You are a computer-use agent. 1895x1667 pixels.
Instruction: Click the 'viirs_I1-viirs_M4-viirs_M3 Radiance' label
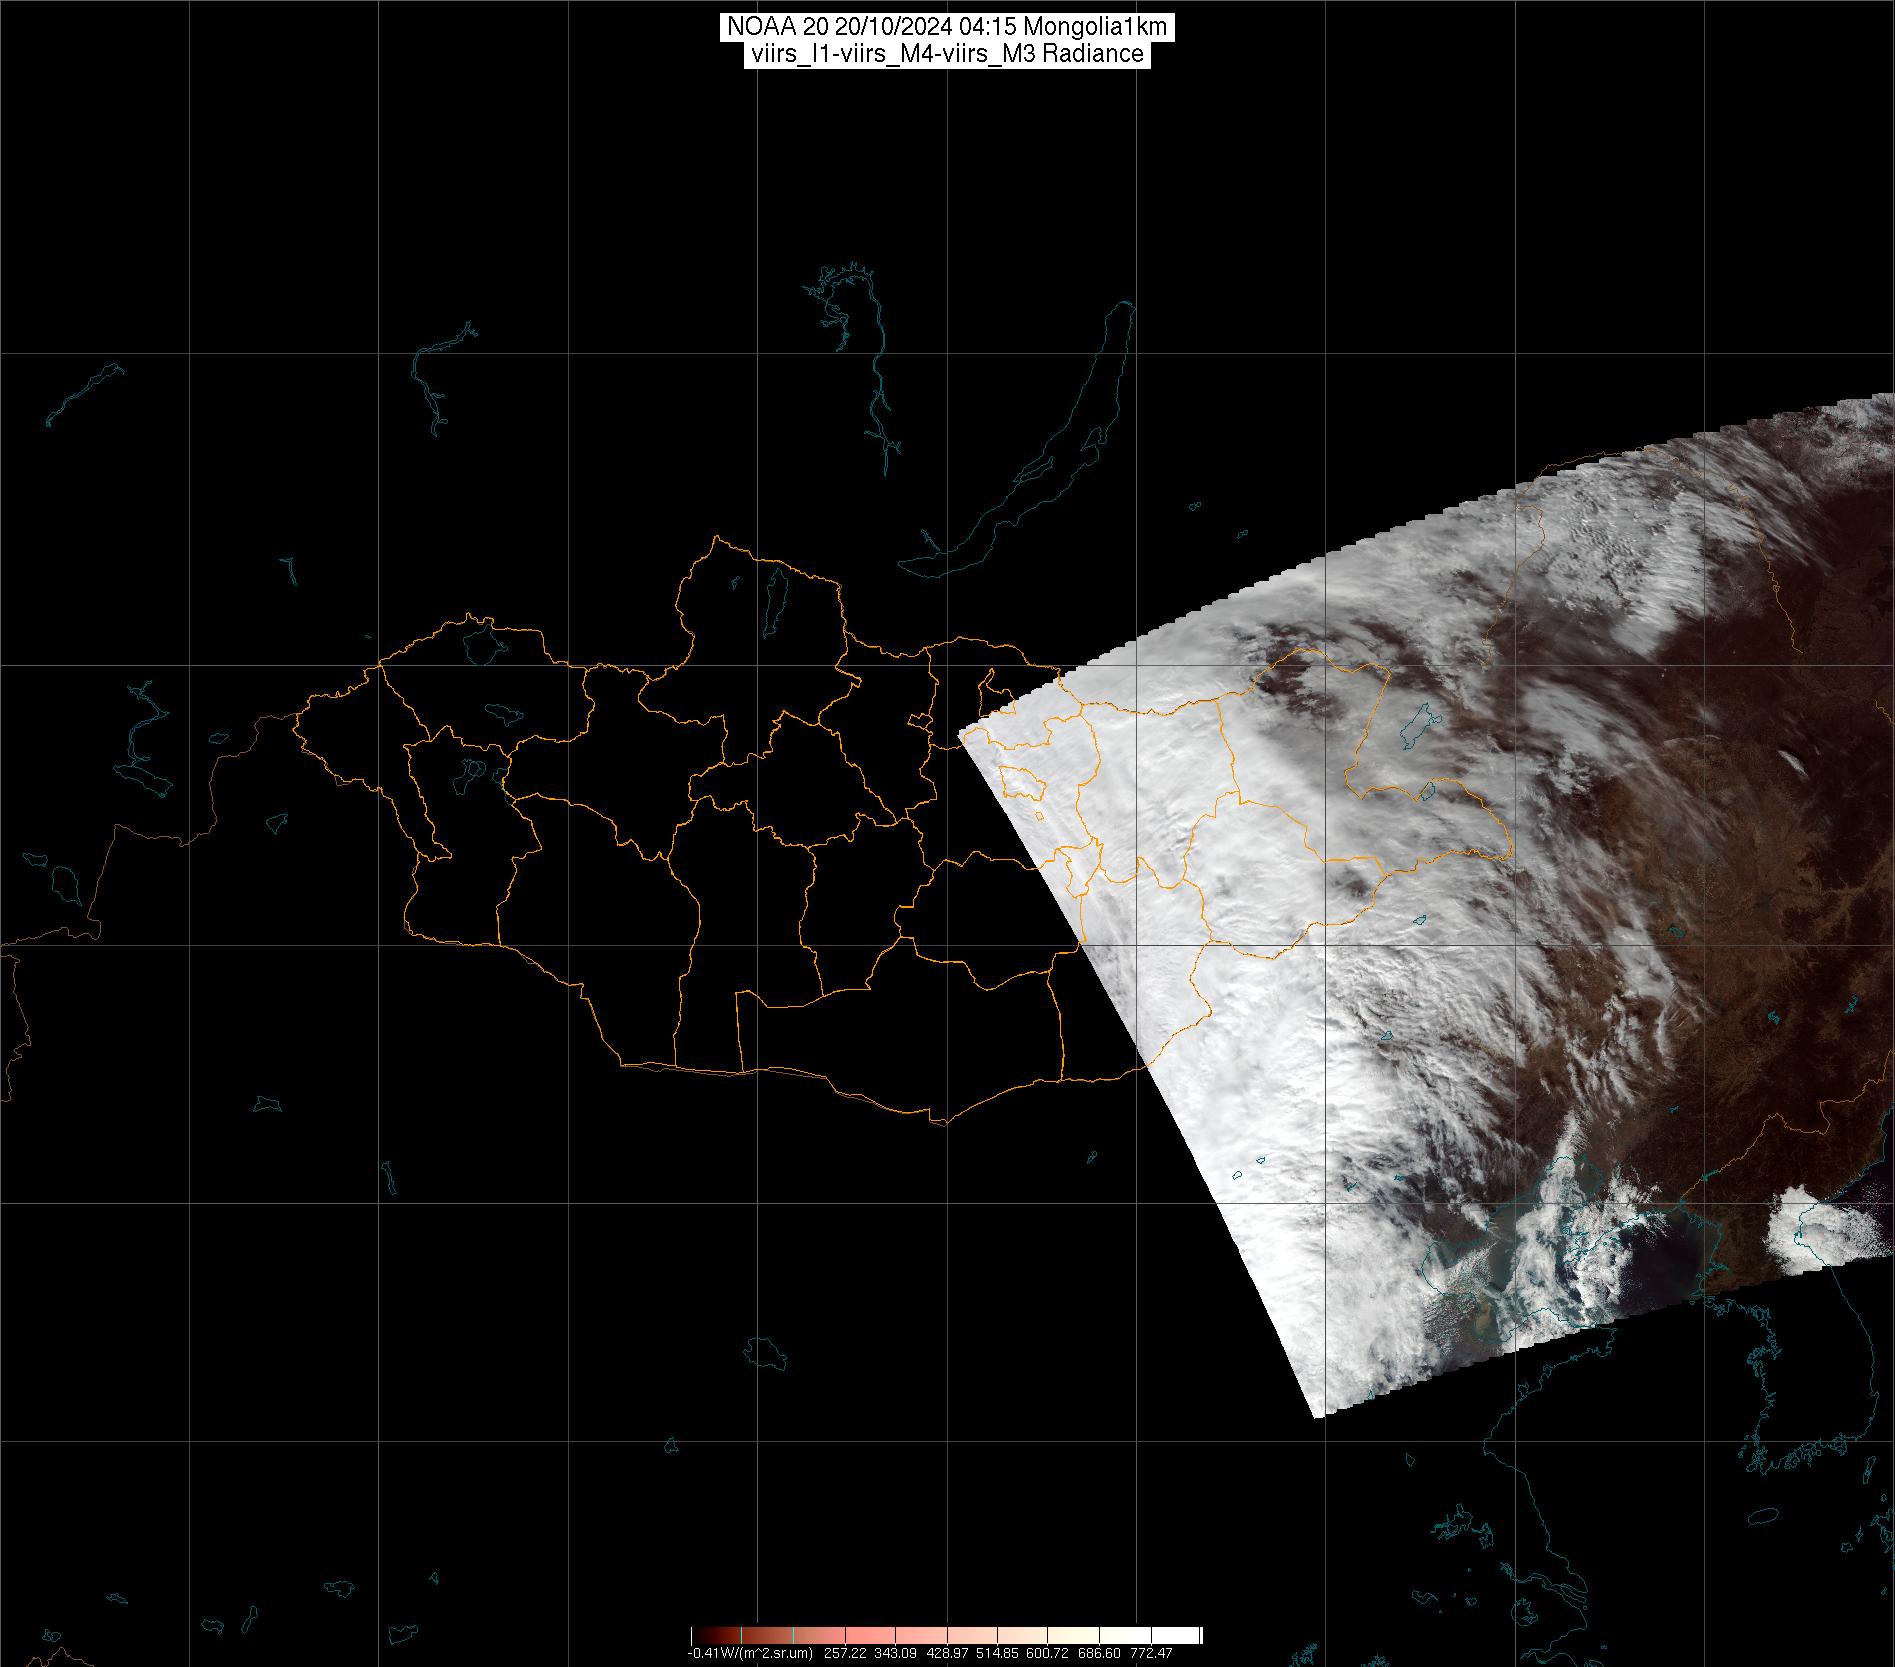coord(947,54)
